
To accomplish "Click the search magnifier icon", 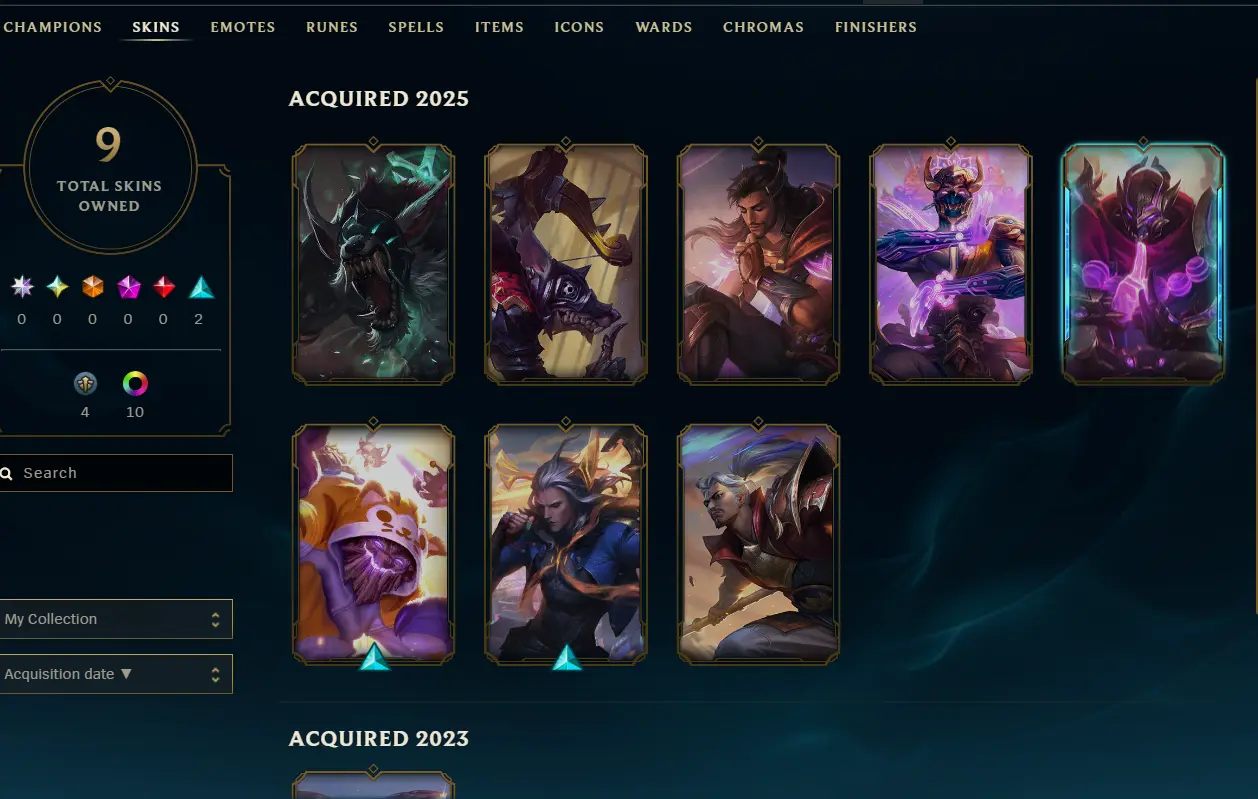I will [x=7, y=473].
